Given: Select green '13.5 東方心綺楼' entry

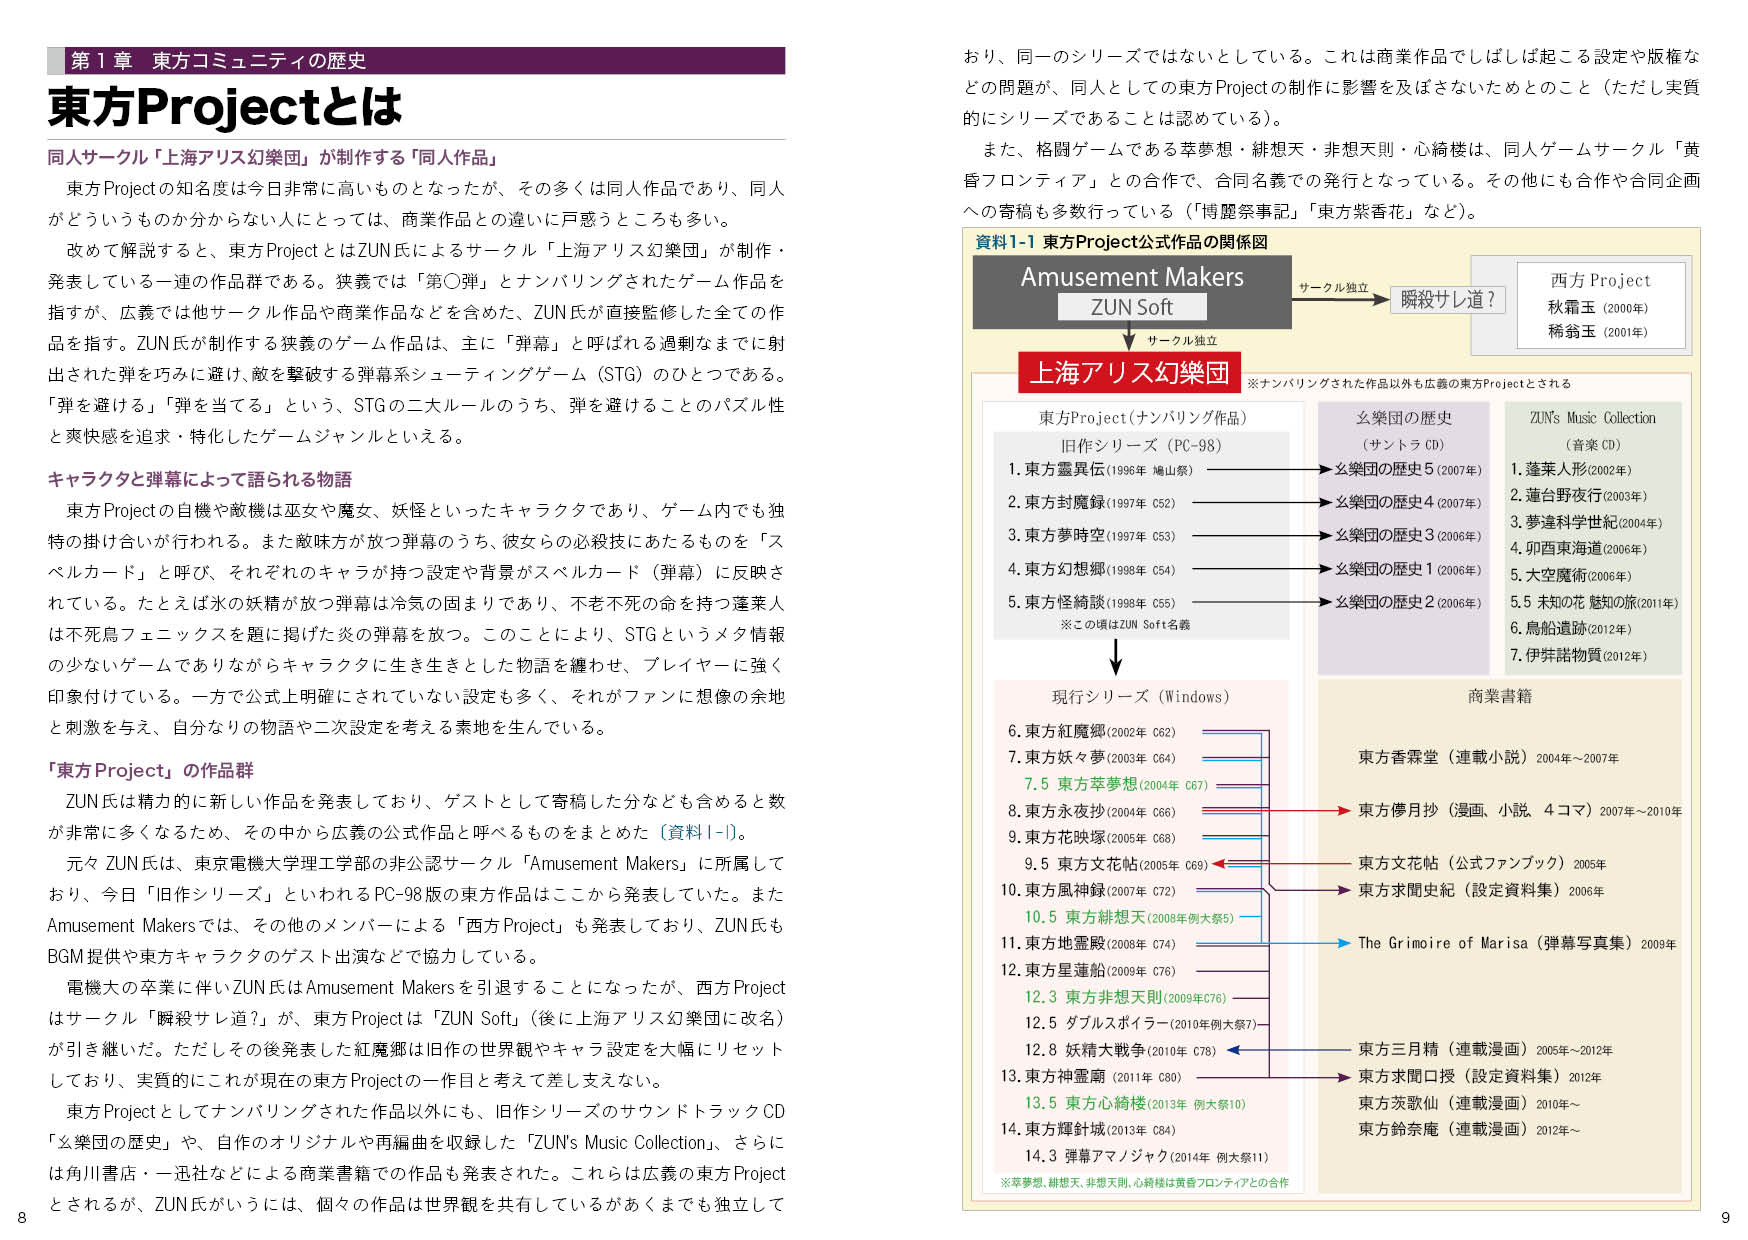Looking at the screenshot, I should pyautogui.click(x=1135, y=1104).
